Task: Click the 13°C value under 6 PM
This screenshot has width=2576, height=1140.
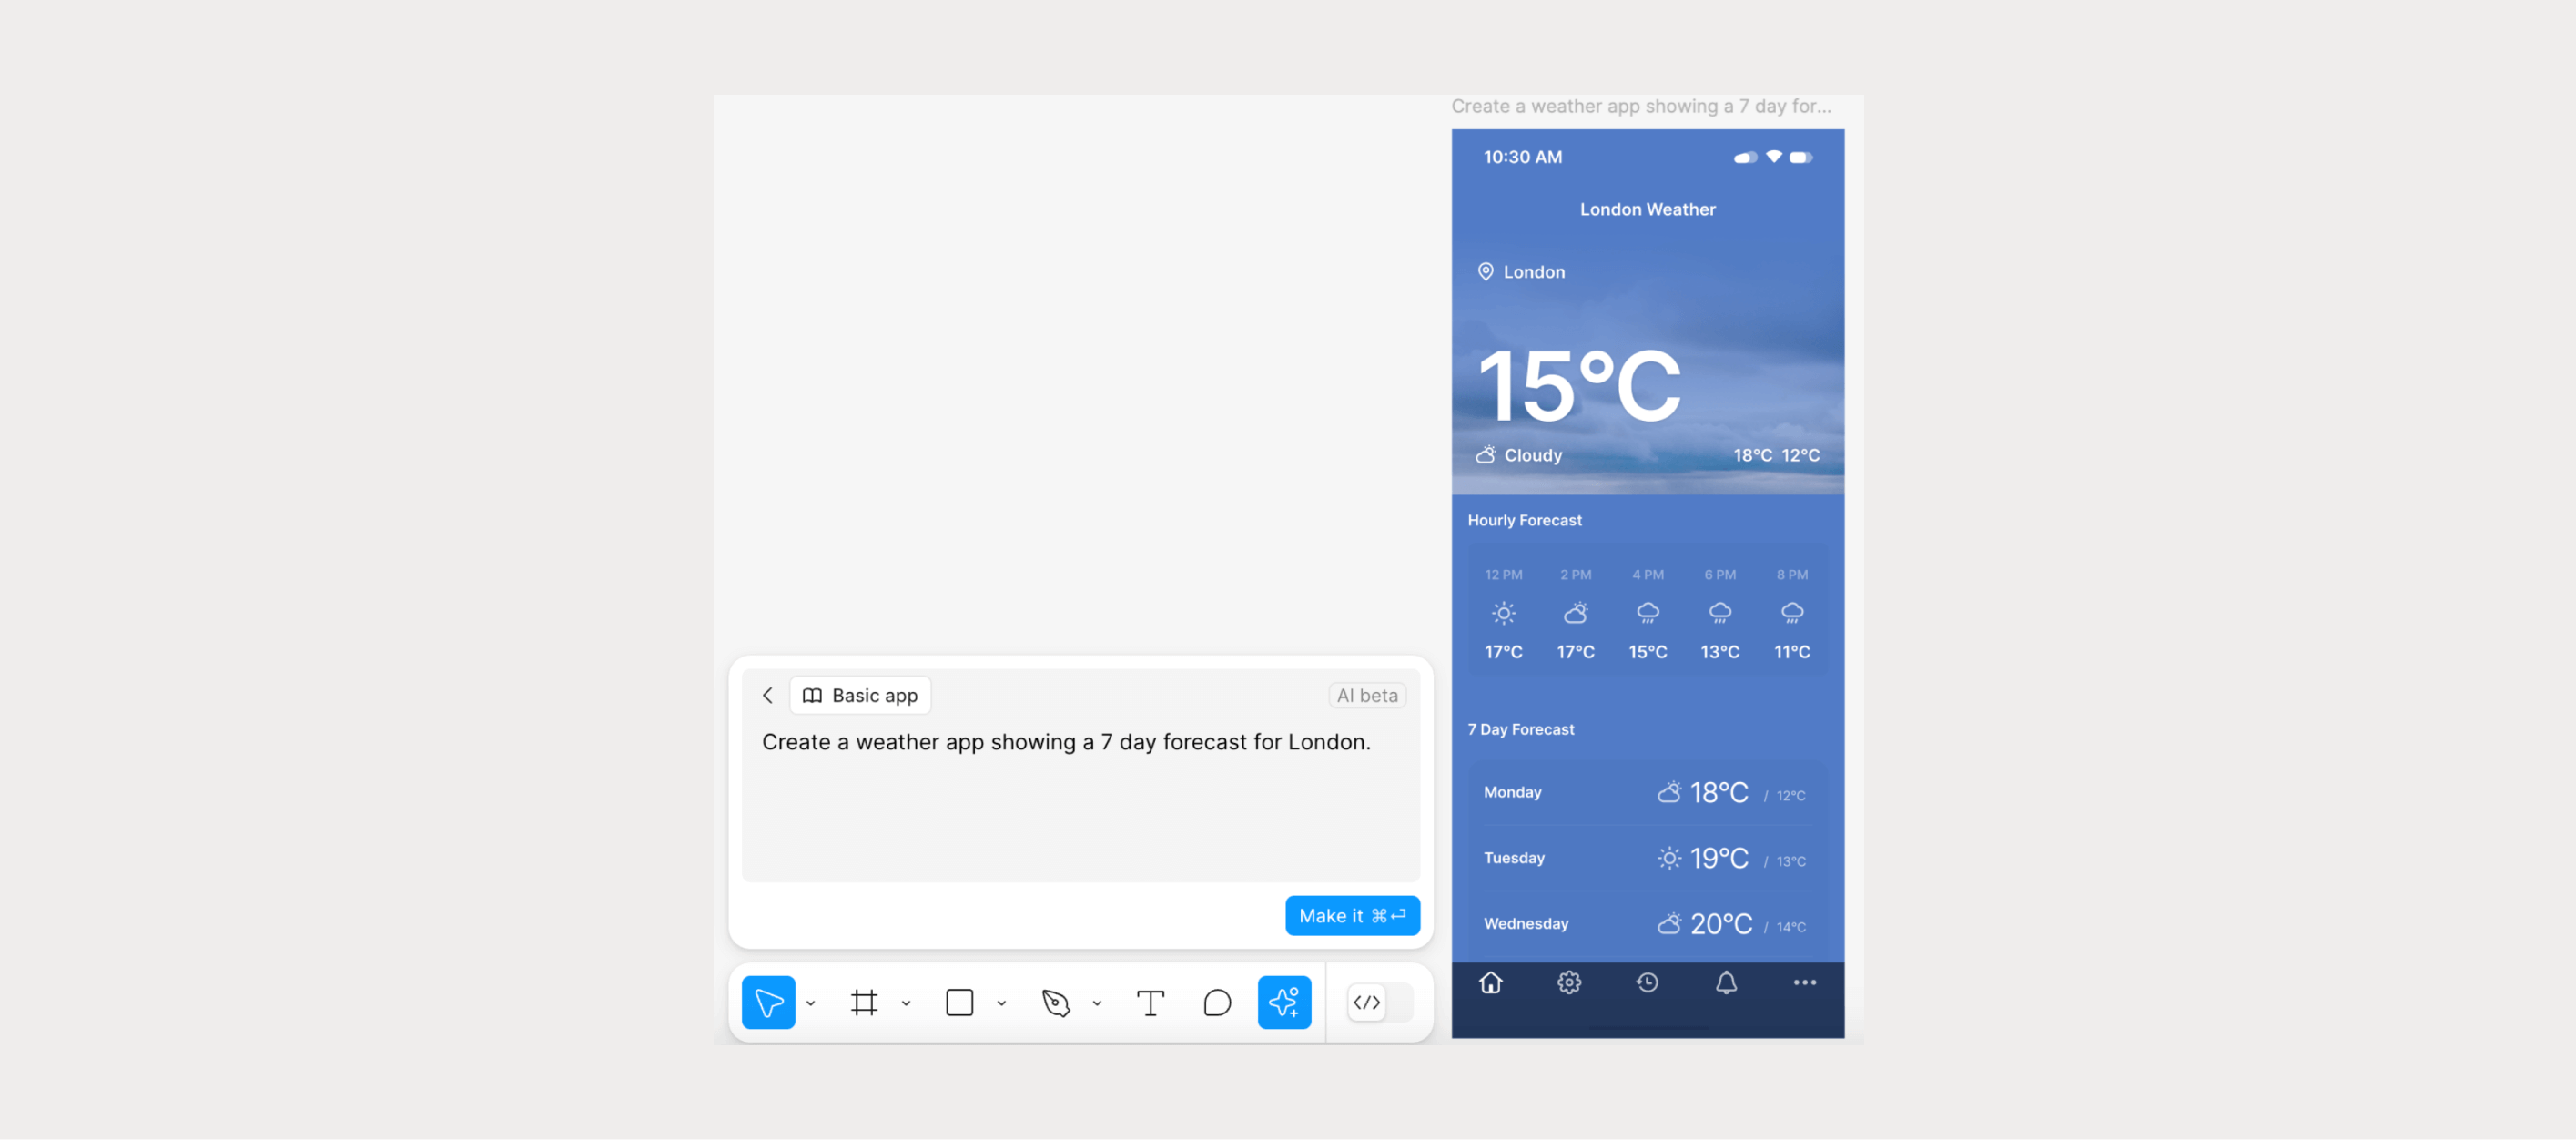Action: coord(1720,652)
